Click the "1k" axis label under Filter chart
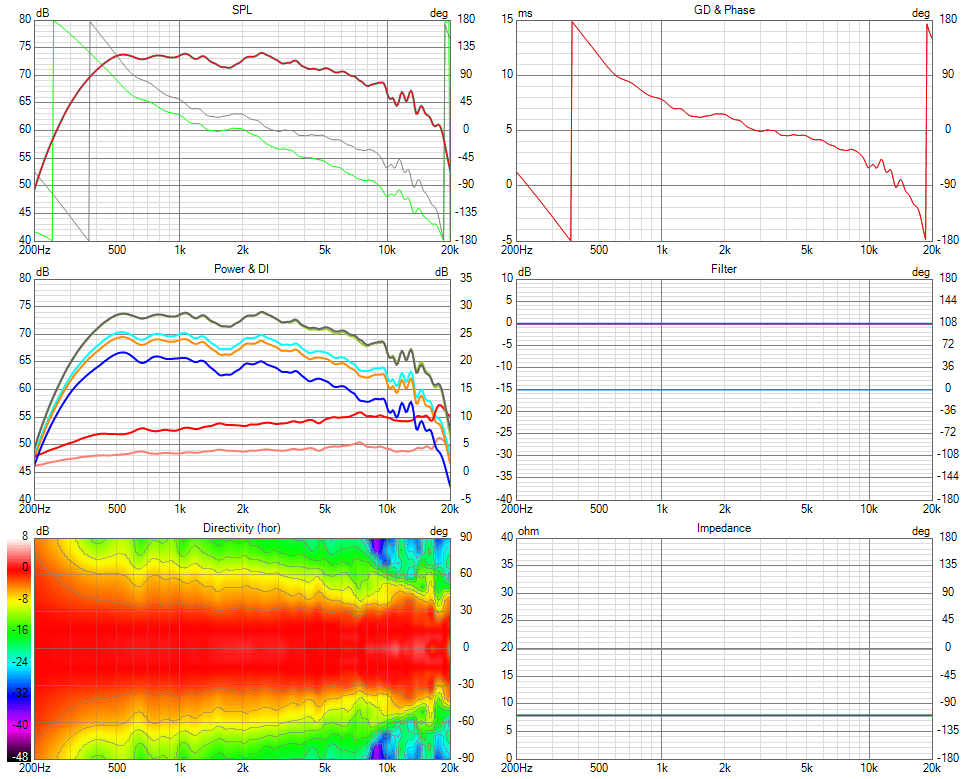The width and height of the screenshot is (966, 779). click(662, 509)
